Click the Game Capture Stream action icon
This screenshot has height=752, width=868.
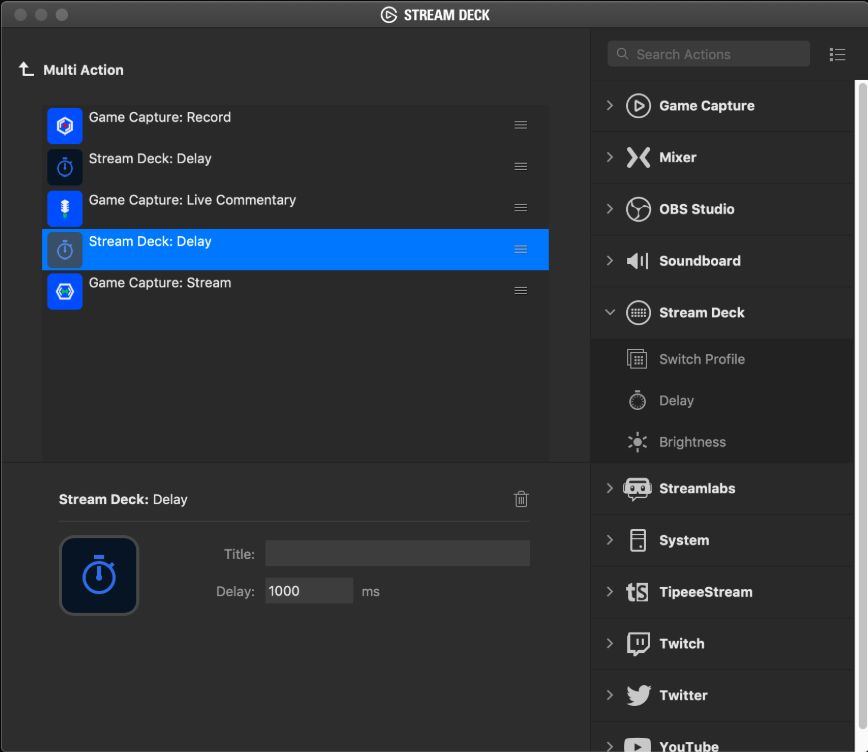[65, 291]
